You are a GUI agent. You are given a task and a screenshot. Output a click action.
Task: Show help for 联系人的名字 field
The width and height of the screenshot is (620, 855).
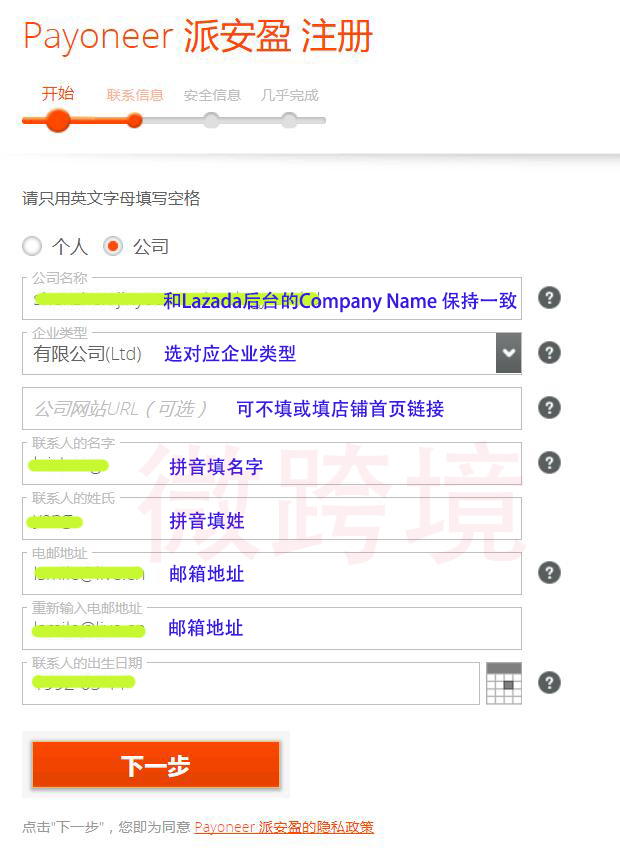548,463
